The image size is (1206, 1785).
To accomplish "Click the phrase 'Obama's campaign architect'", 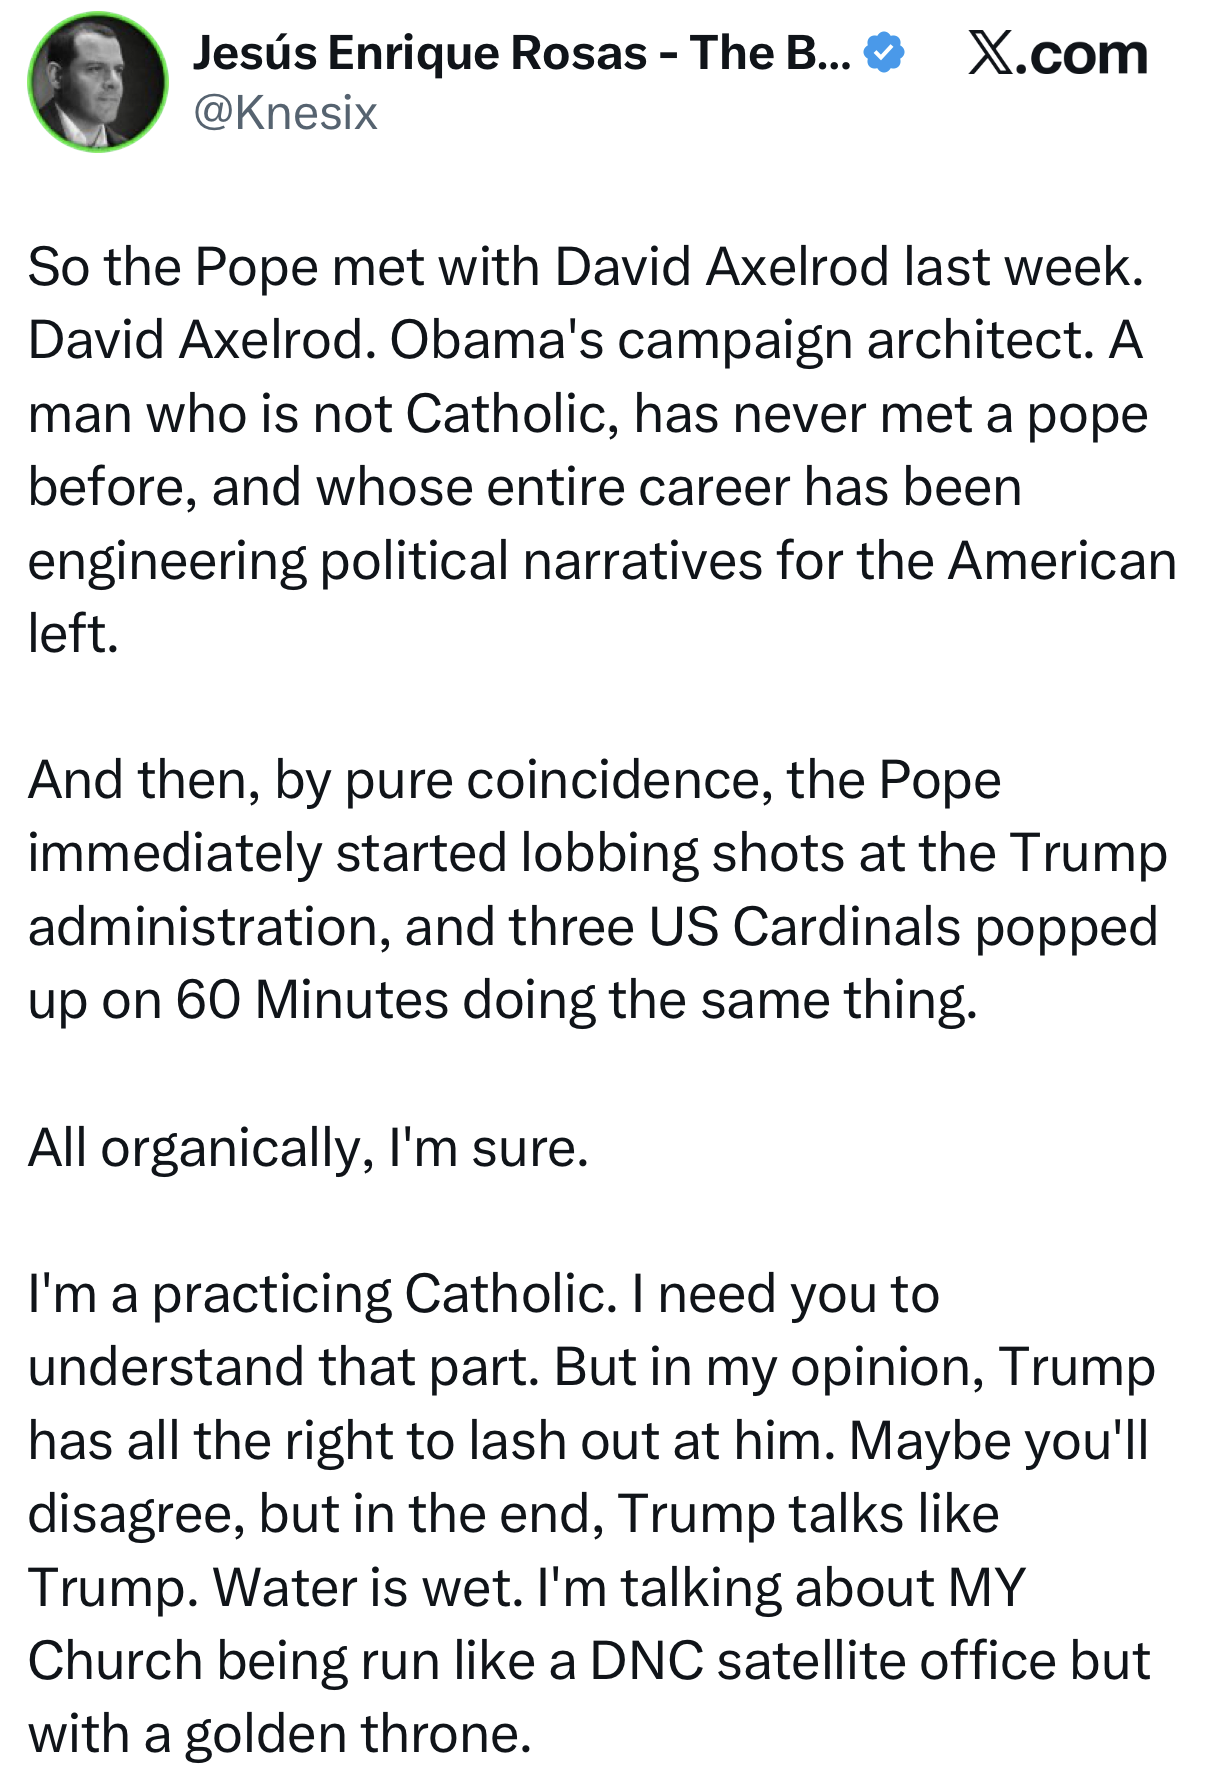I will tap(740, 340).
